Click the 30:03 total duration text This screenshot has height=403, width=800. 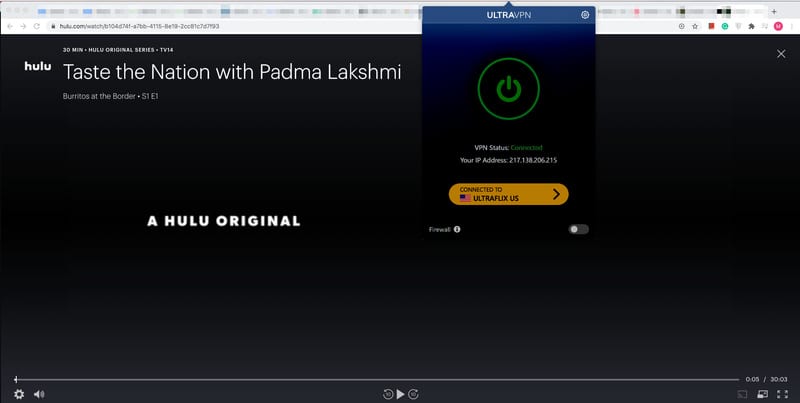point(779,380)
